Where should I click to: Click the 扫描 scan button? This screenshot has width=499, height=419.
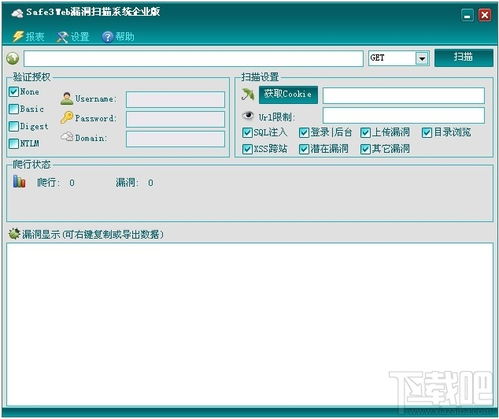click(464, 58)
